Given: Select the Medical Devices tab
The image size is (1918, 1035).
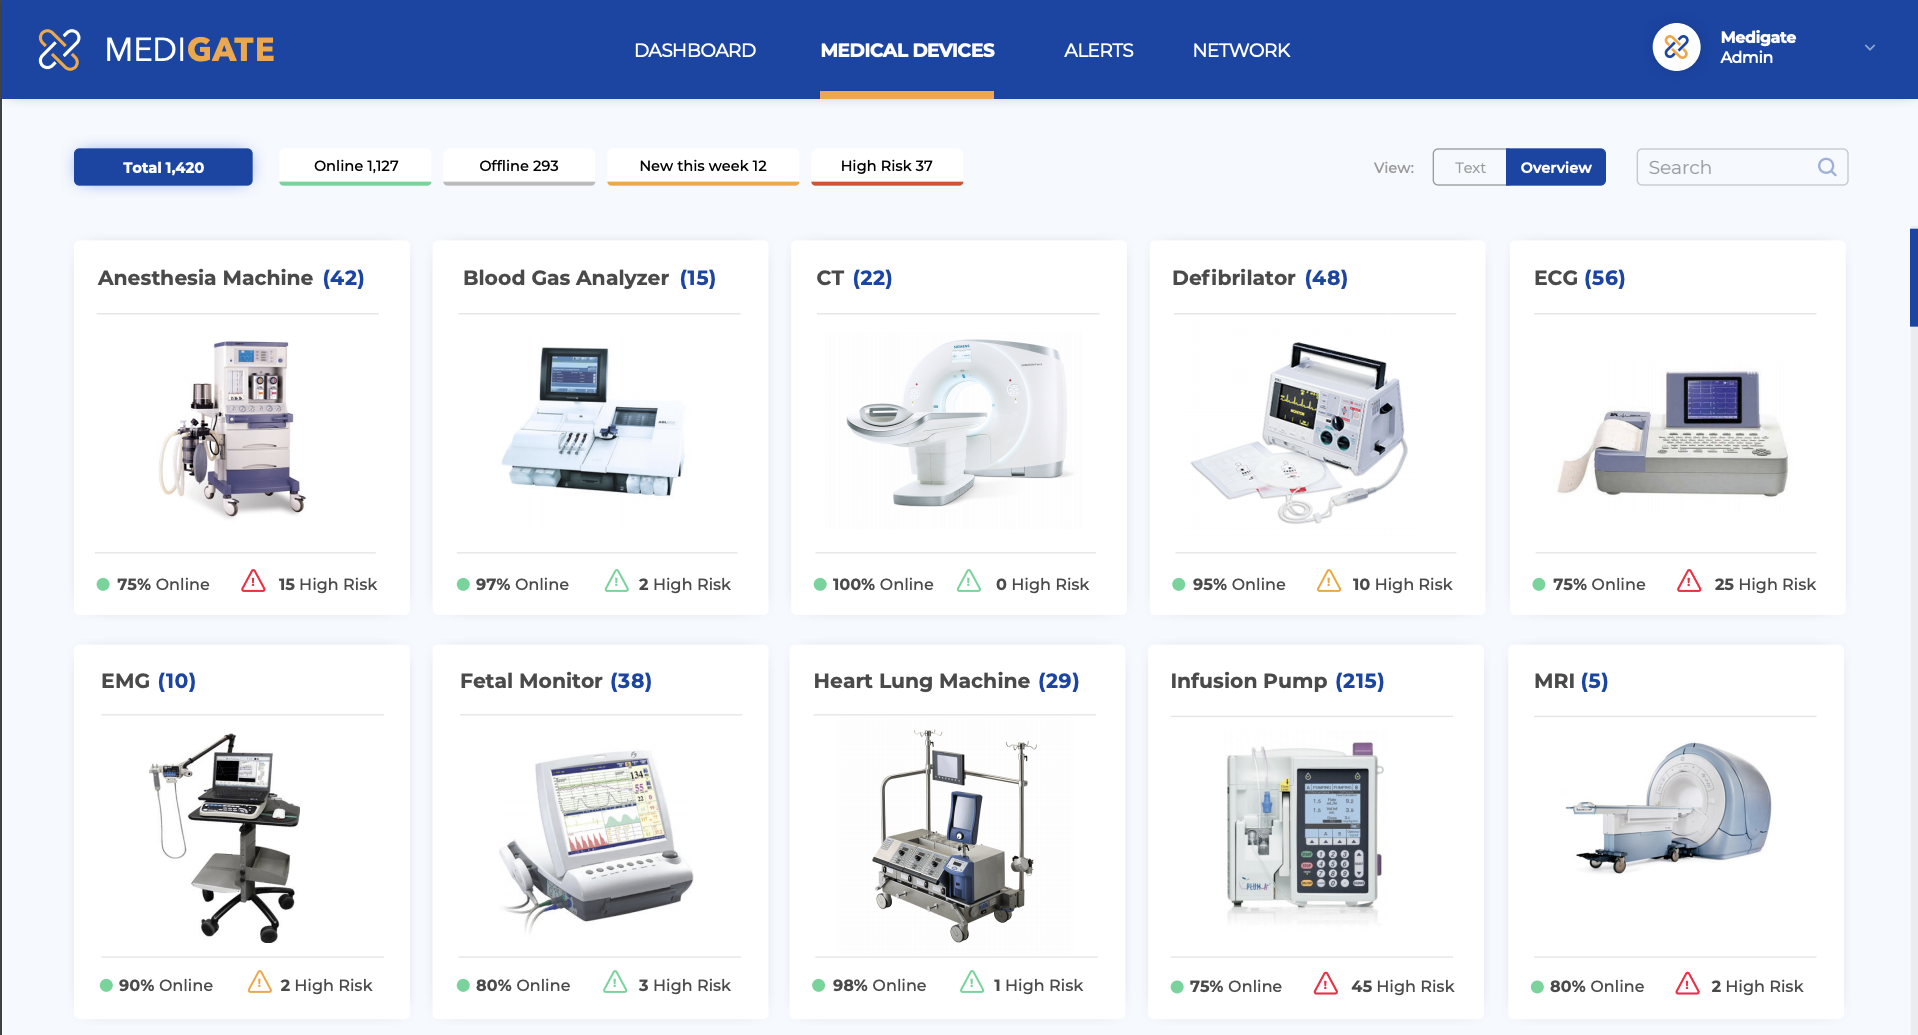Looking at the screenshot, I should pyautogui.click(x=907, y=50).
